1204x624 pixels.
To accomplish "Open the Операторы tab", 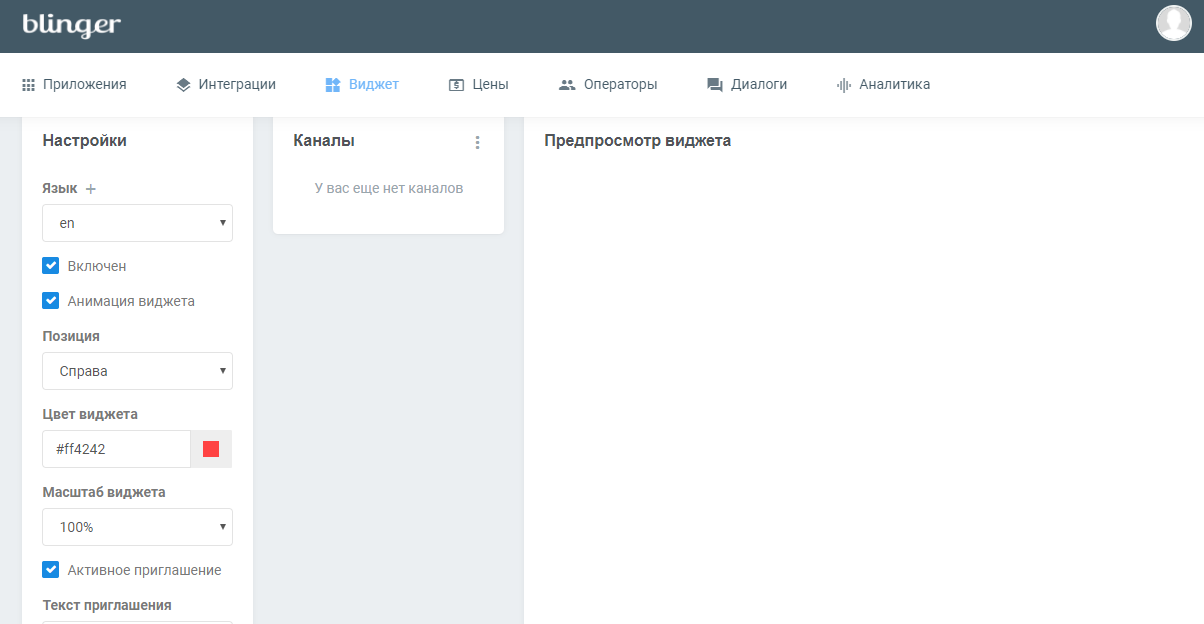I will 608,85.
